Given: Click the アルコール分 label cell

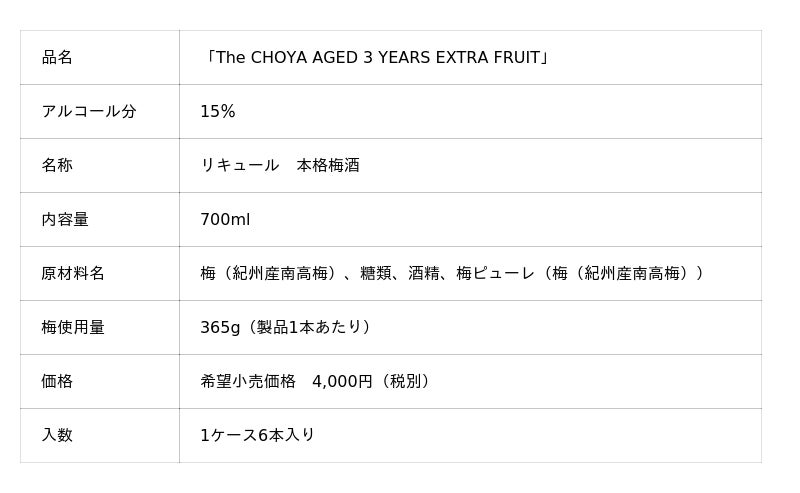Looking at the screenshot, I should tap(89, 112).
